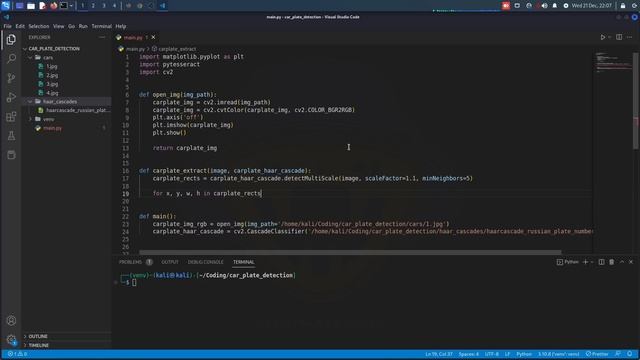Open editor More Actions ellipsis
The width and height of the screenshot is (640, 360).
point(629,37)
